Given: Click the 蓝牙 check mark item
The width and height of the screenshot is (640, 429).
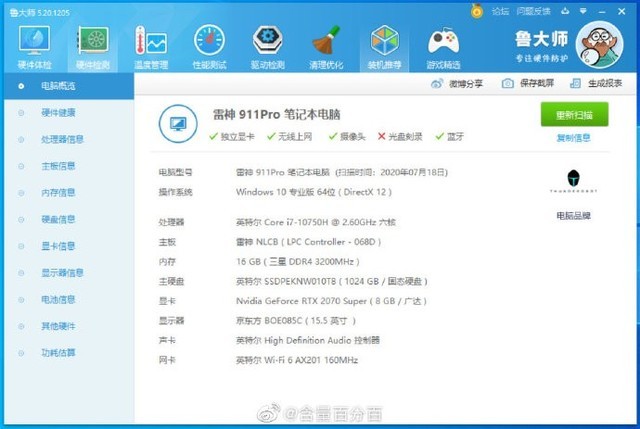Looking at the screenshot, I should click(449, 137).
